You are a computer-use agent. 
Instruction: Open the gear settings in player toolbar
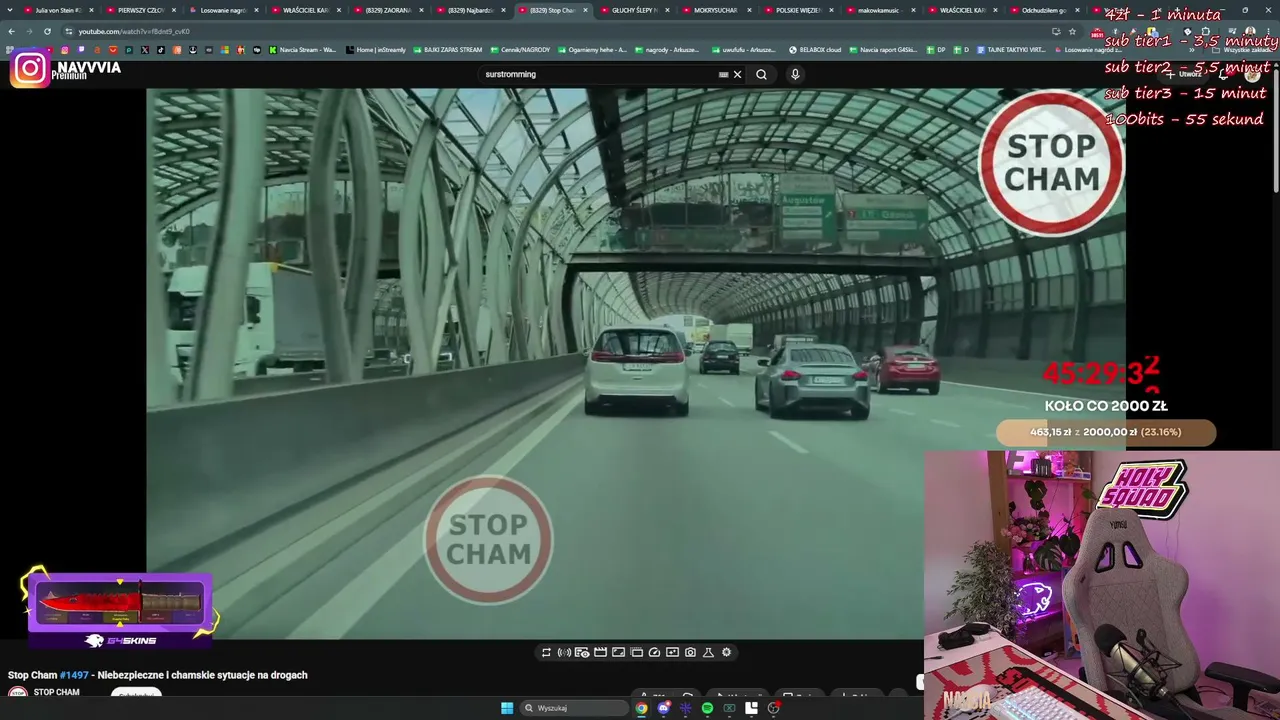(x=726, y=652)
